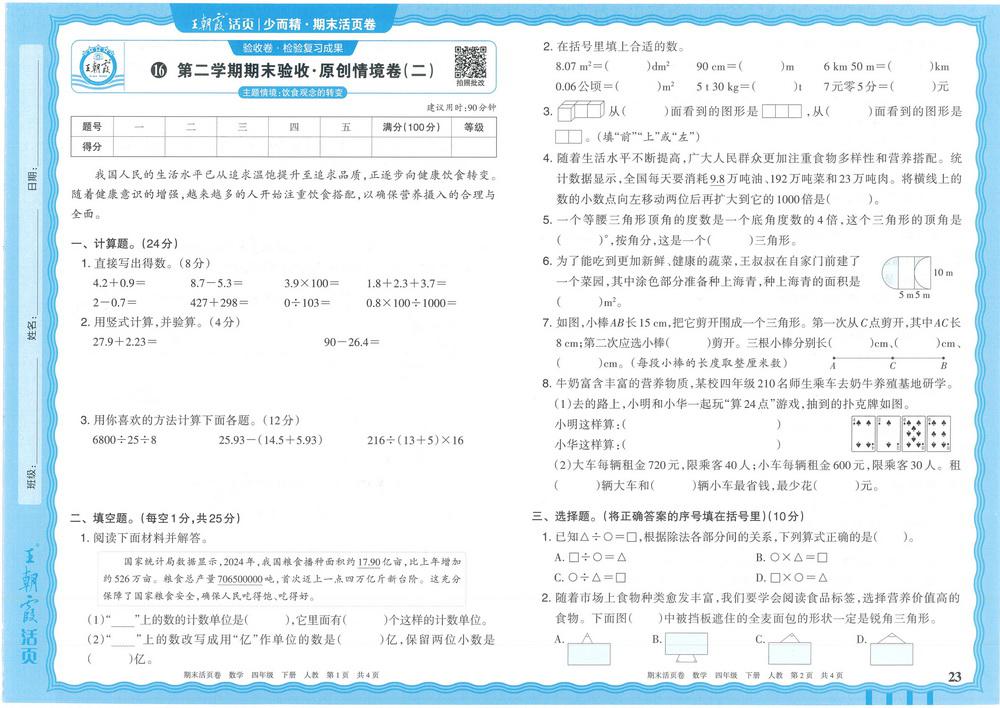Click the underlined 9.8 in question 4

pyautogui.click(x=717, y=179)
